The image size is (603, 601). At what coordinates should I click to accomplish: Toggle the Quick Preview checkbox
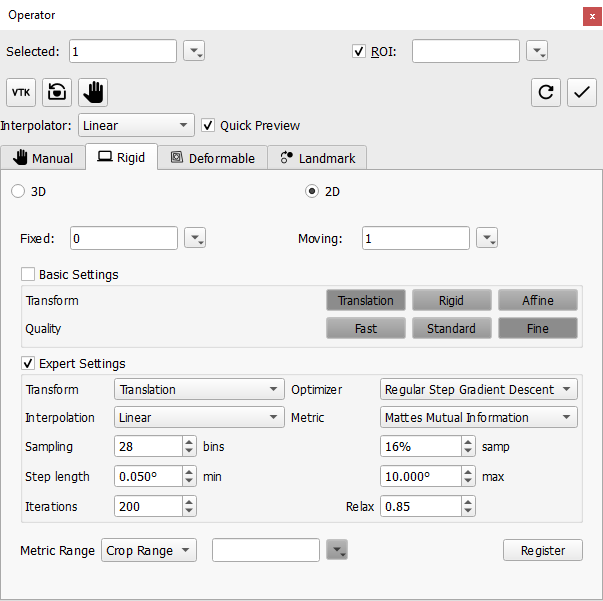(x=208, y=126)
